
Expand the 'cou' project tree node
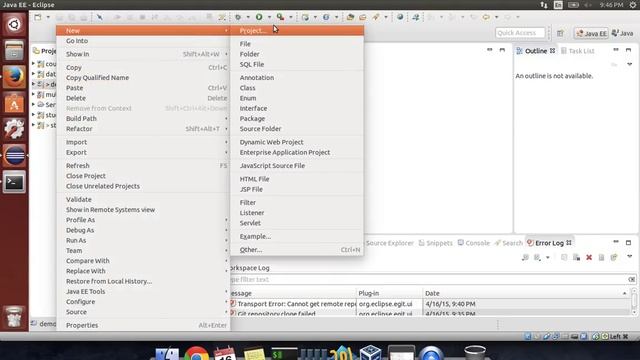pyautogui.click(x=33, y=64)
